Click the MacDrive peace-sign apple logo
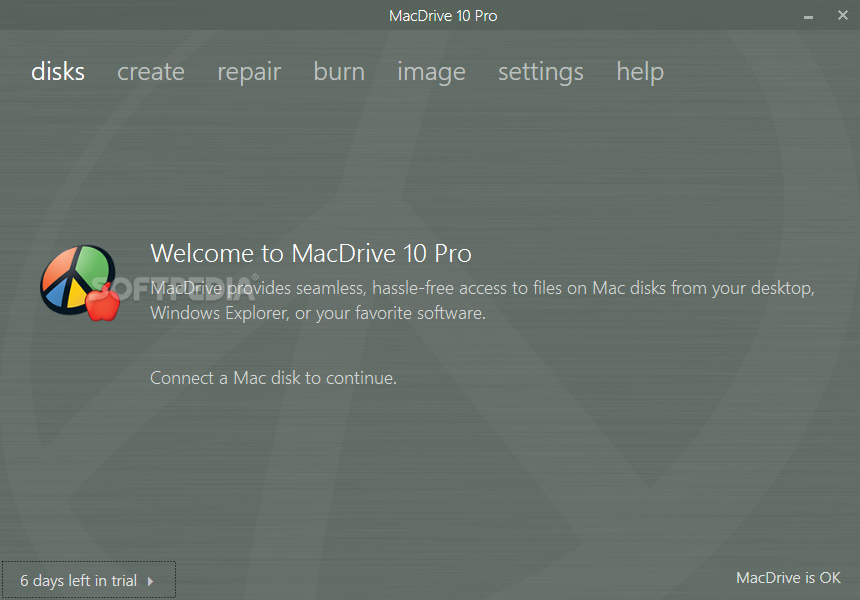 pyautogui.click(x=80, y=282)
